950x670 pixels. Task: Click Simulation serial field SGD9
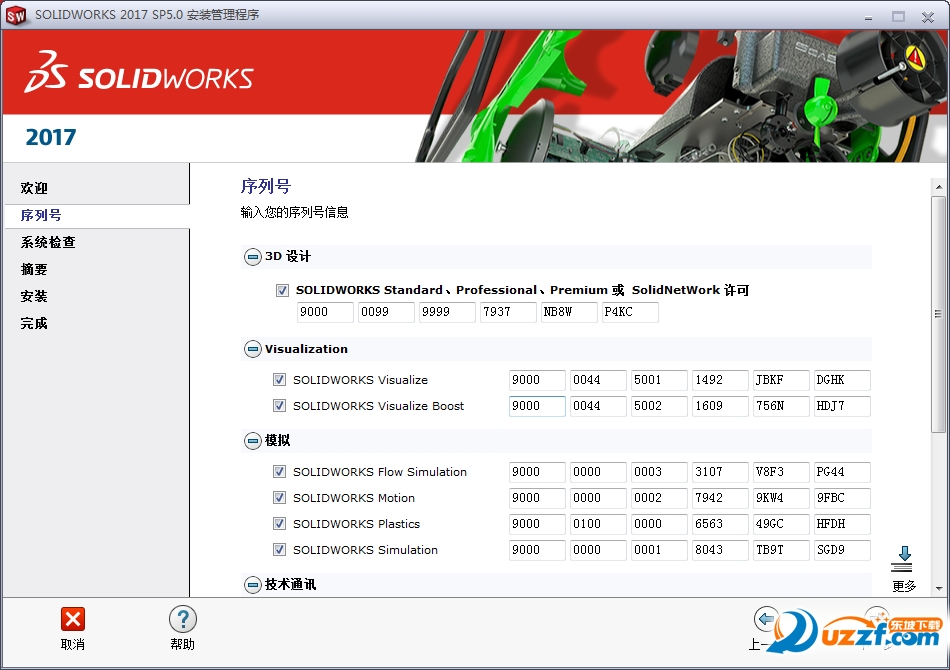[842, 550]
